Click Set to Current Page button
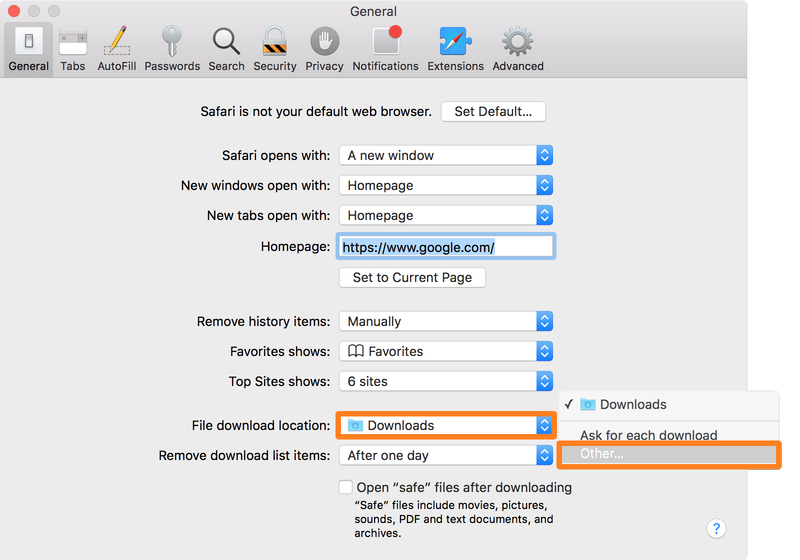This screenshot has height=560, width=800. pyautogui.click(x=412, y=277)
